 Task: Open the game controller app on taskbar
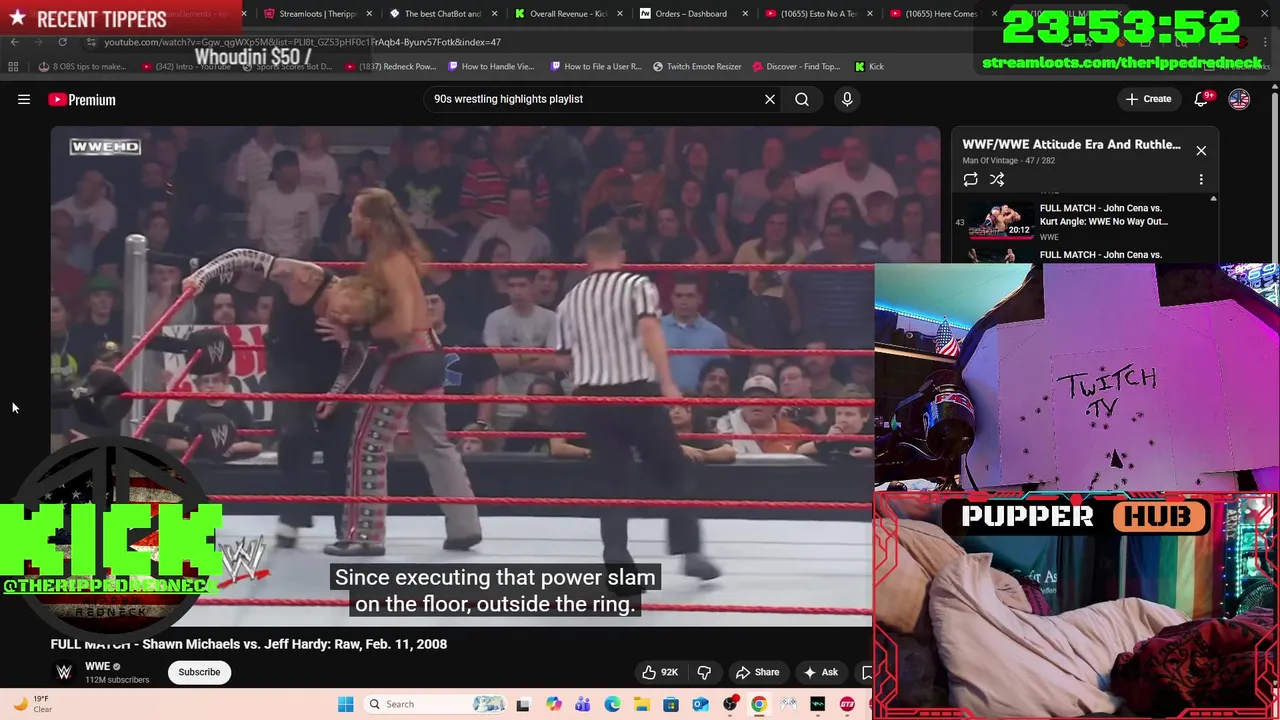tap(789, 704)
